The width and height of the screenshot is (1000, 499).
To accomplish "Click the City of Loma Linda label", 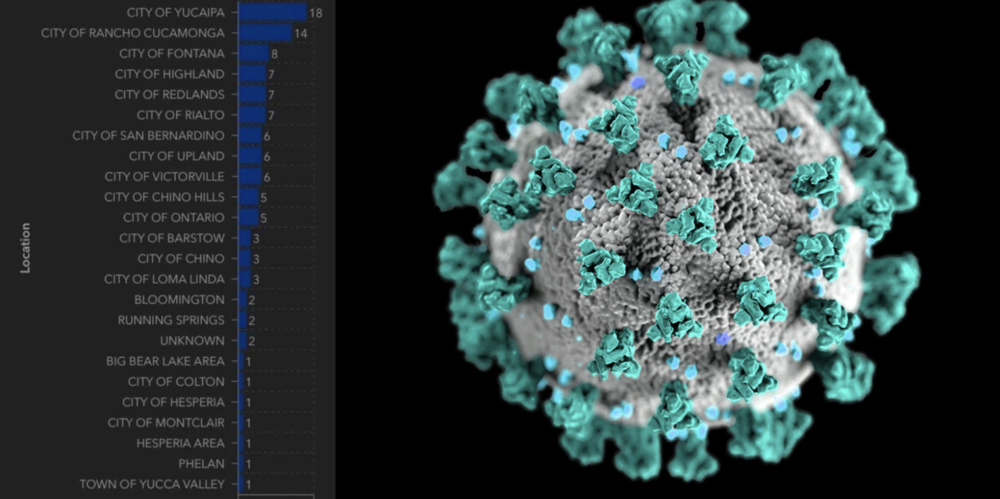I will [x=164, y=279].
